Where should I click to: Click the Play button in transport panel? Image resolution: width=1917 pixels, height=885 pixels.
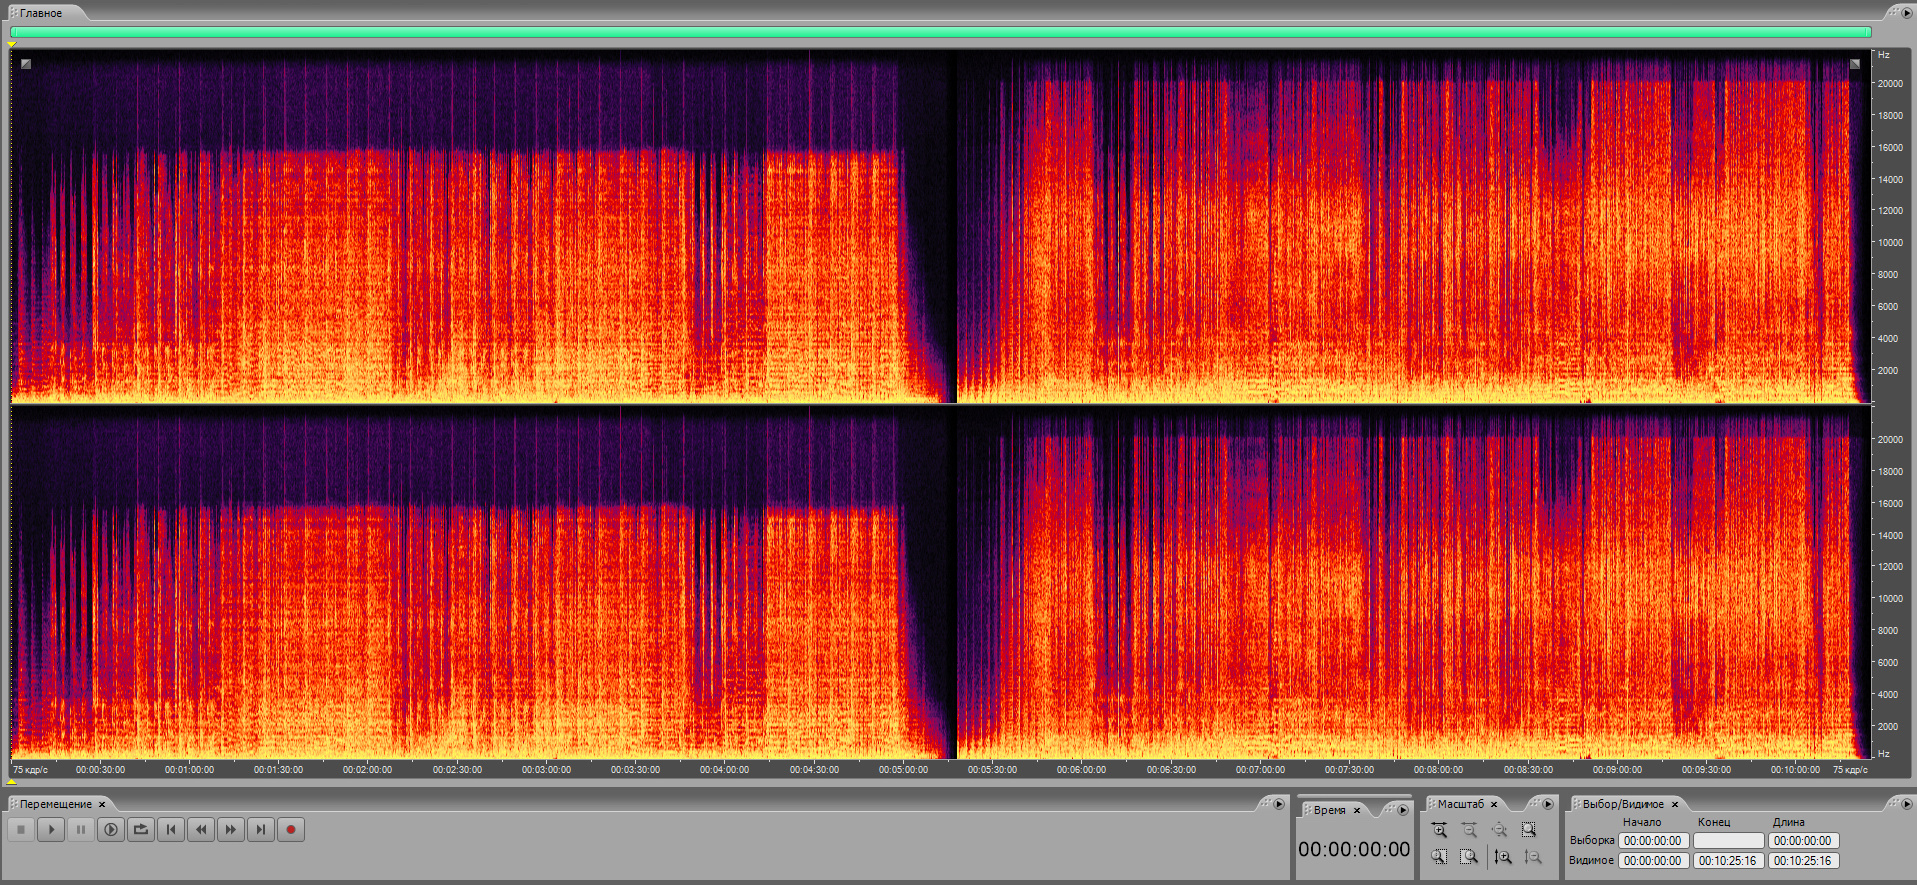point(51,829)
